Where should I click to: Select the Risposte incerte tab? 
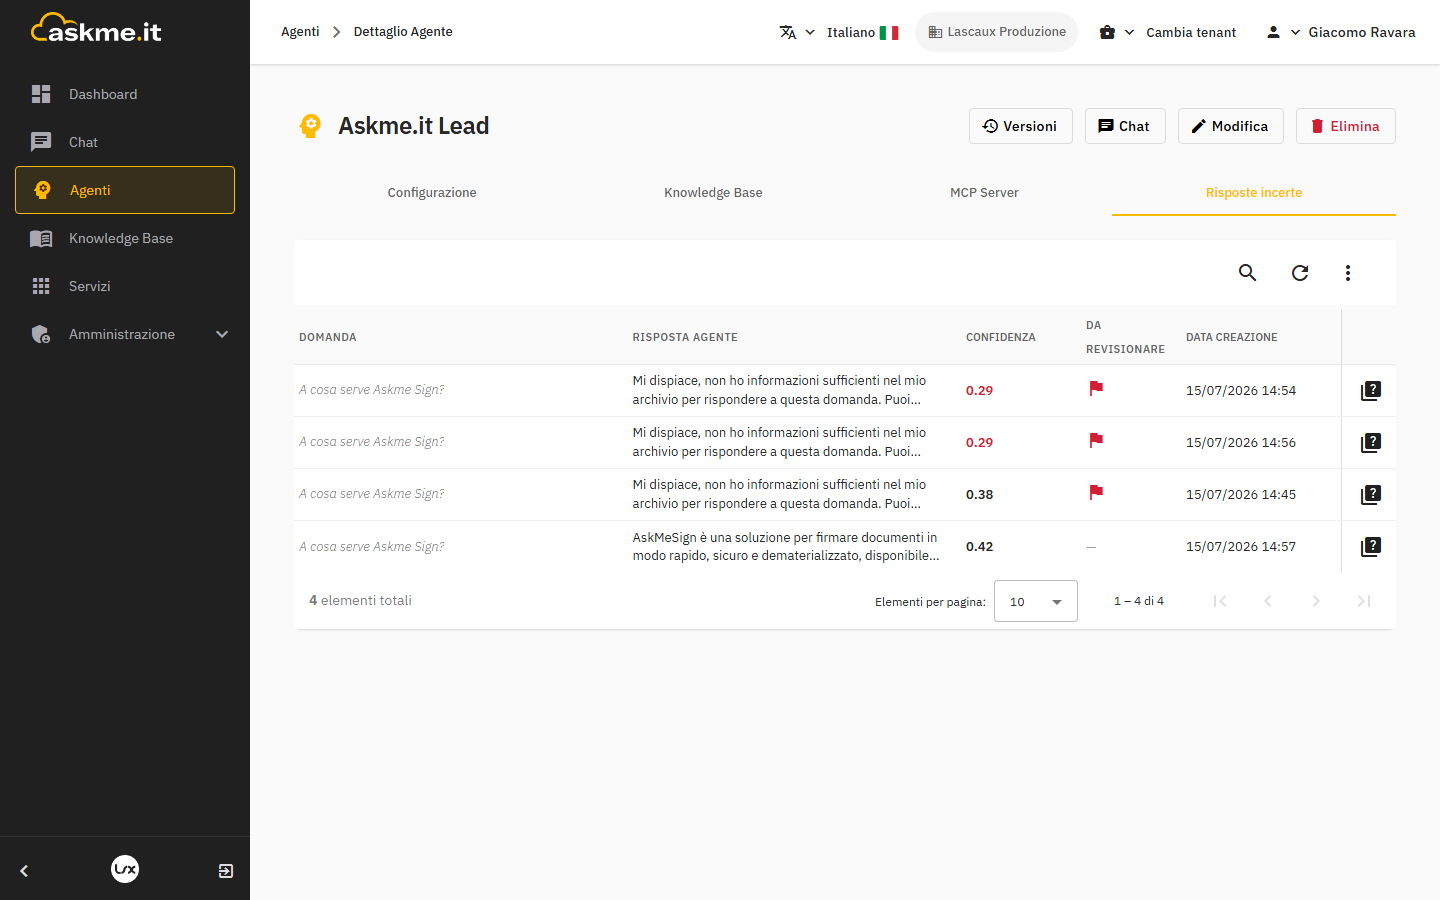[1254, 193]
